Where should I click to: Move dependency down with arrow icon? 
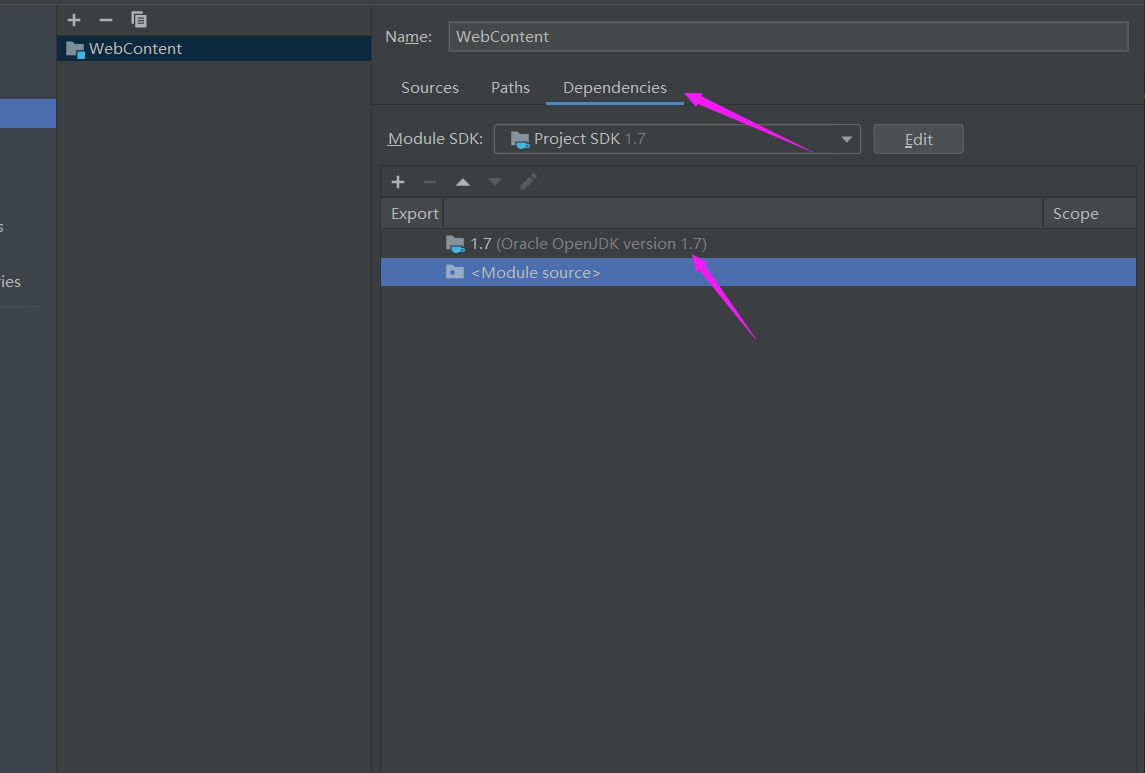click(495, 182)
